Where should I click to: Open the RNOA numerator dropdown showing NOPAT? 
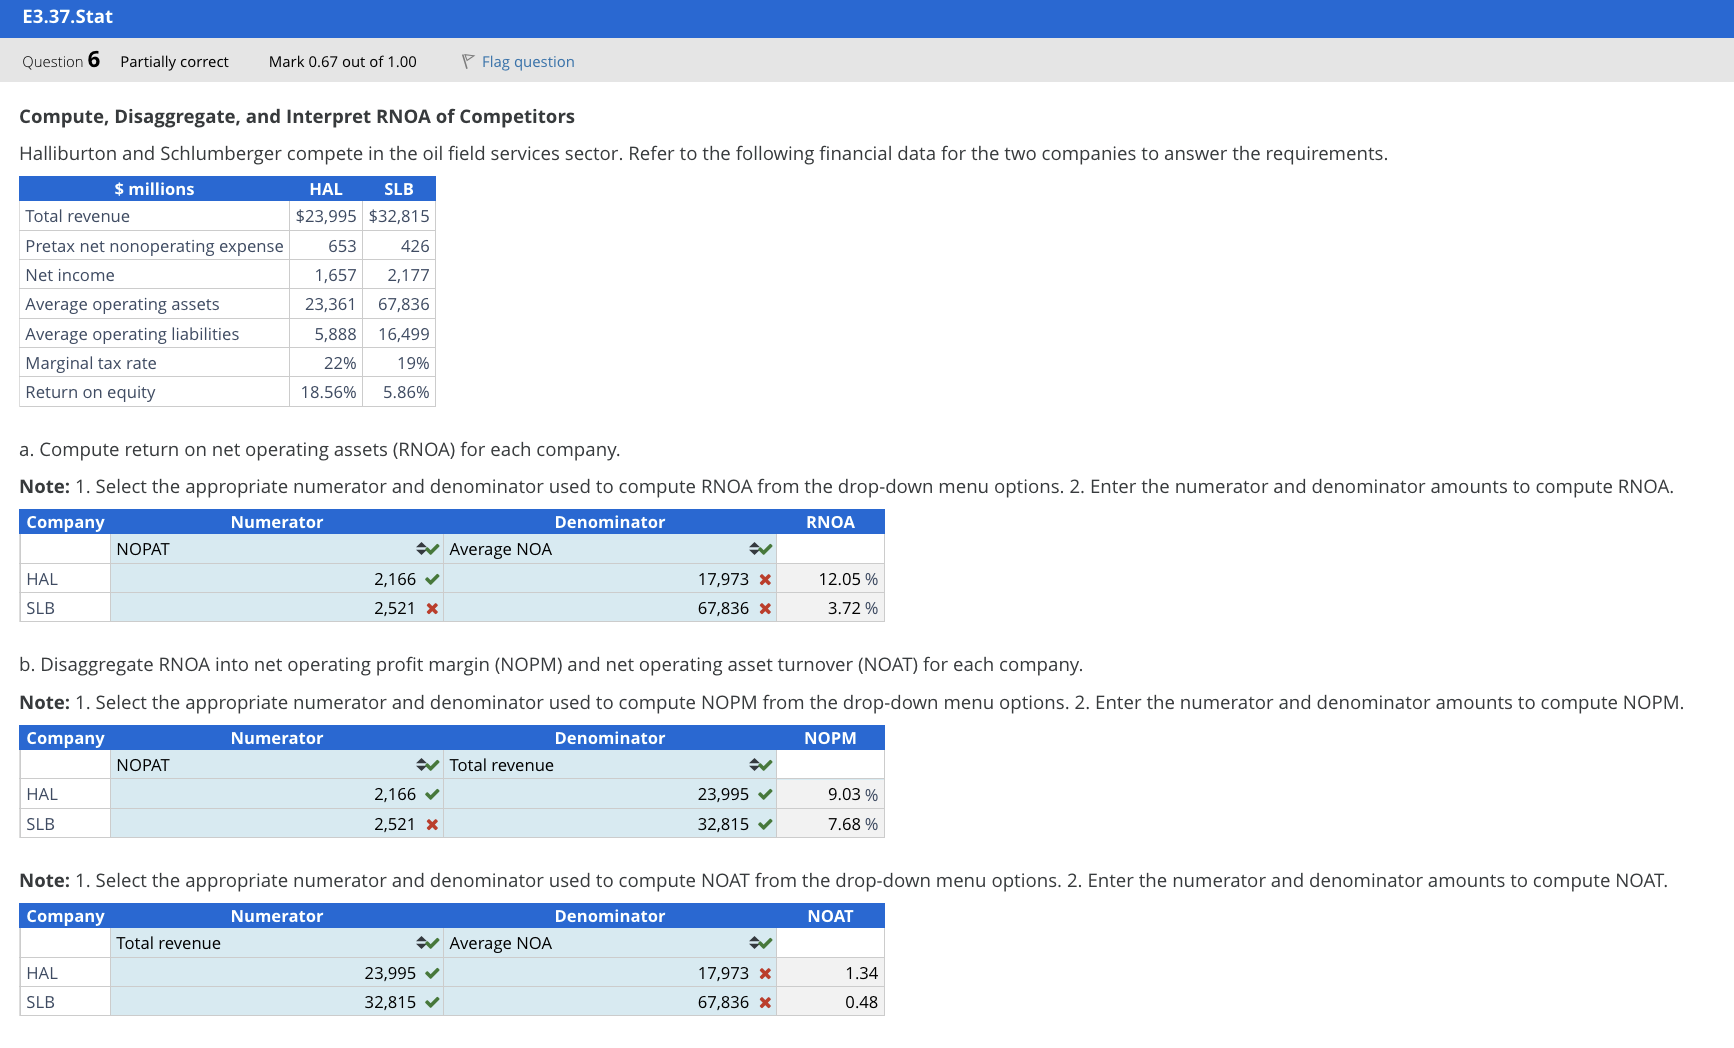(277, 549)
